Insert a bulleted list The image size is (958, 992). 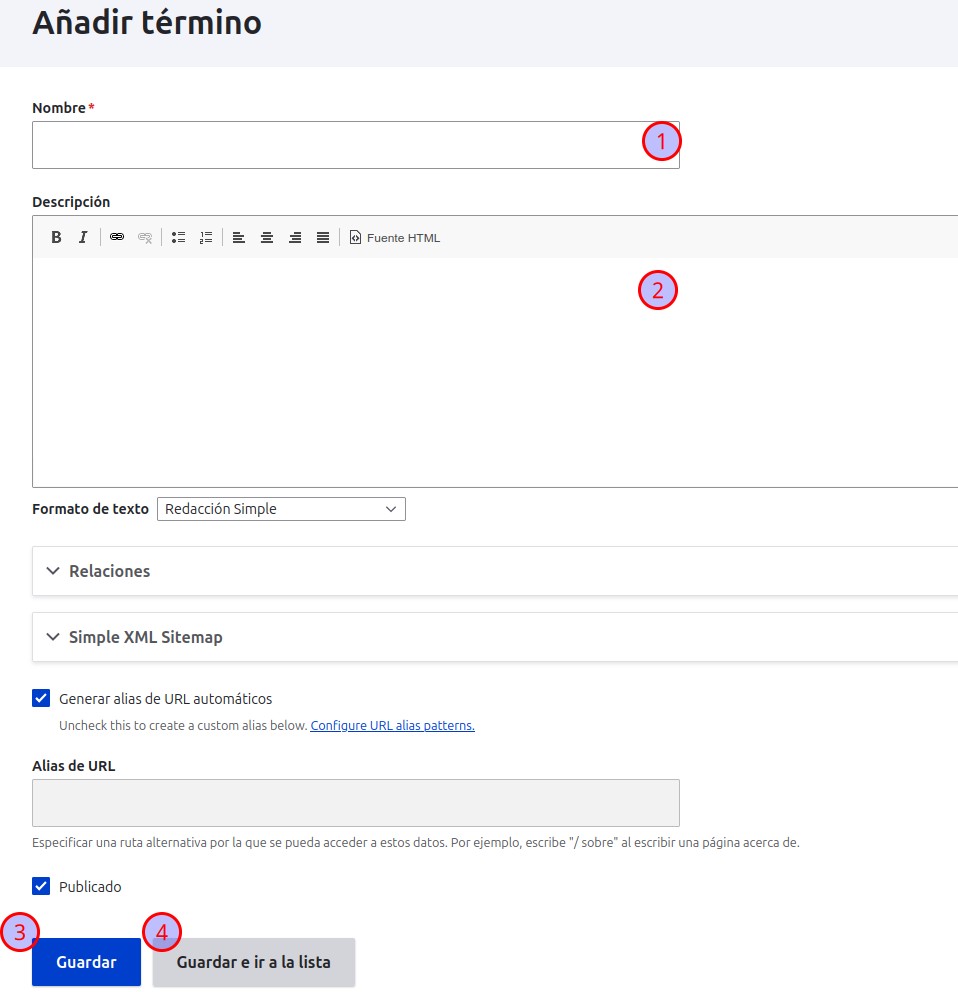point(179,237)
